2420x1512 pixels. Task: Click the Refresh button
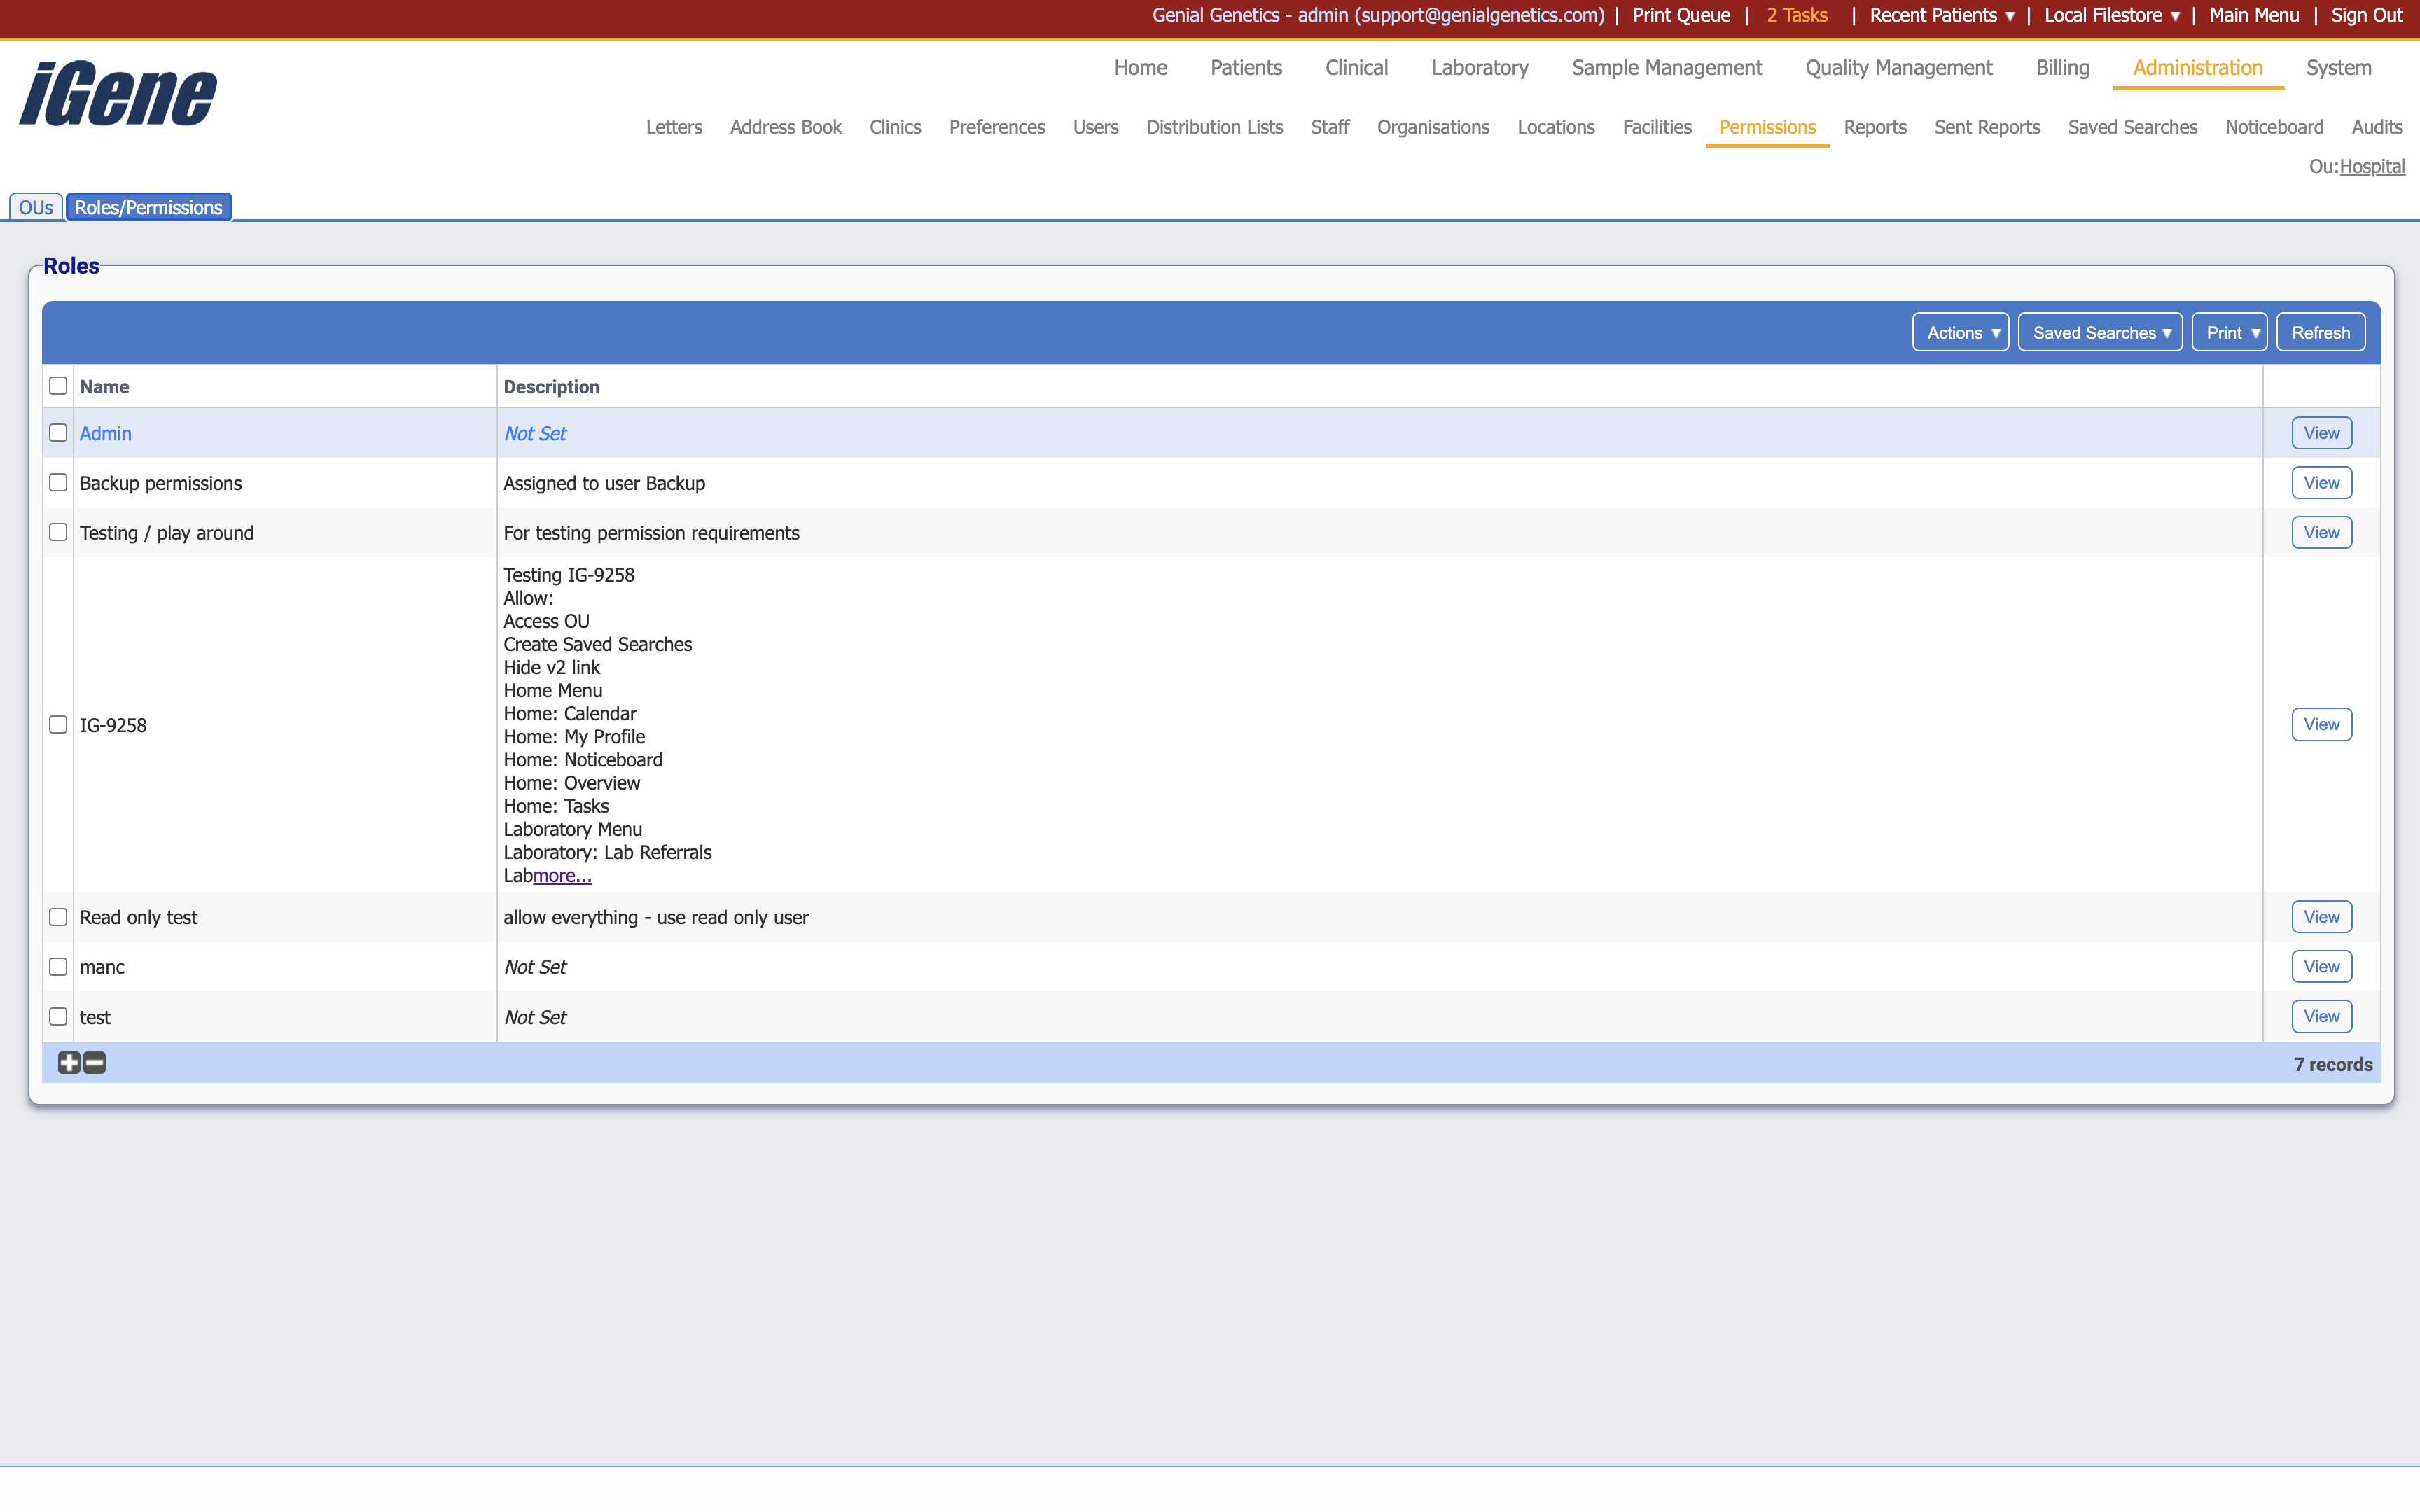point(2320,332)
